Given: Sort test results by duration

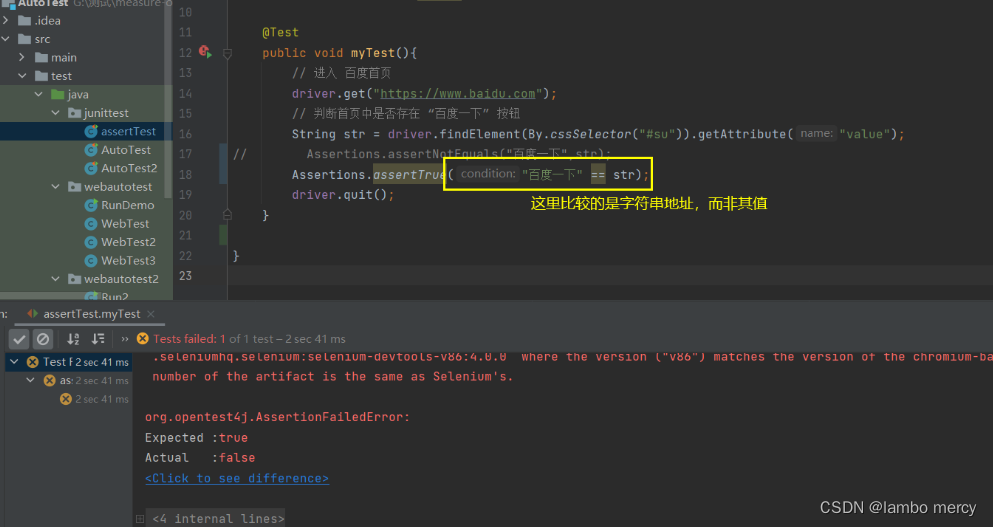Looking at the screenshot, I should (x=98, y=339).
